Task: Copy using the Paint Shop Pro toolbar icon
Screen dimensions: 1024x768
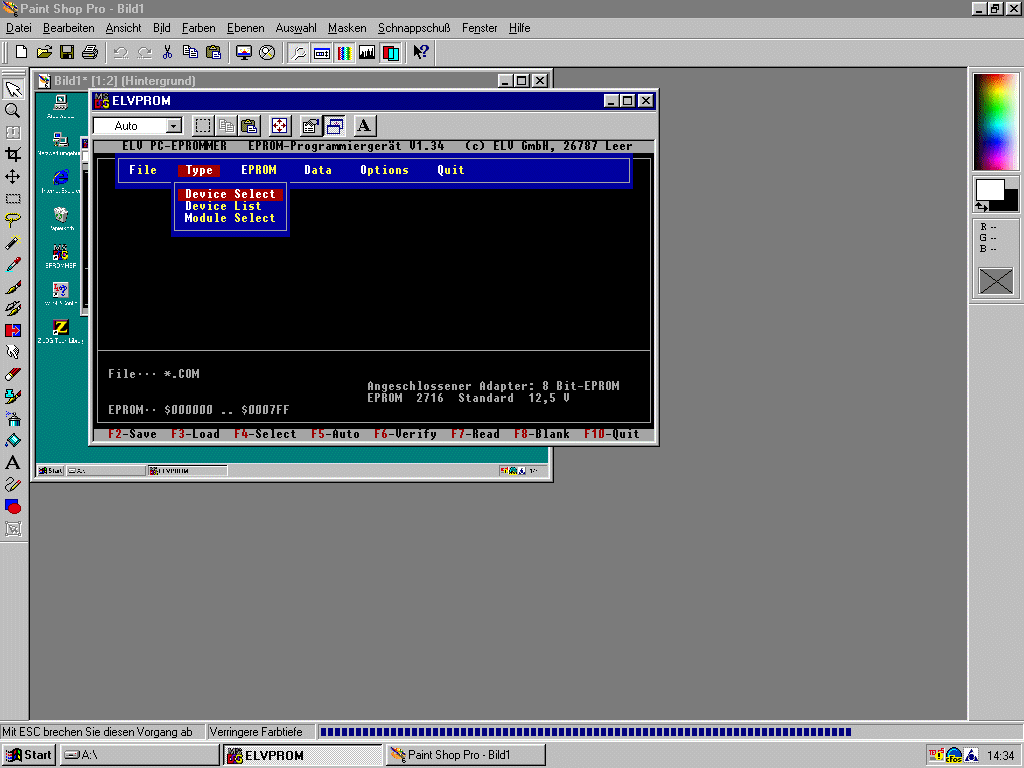Action: (191, 52)
